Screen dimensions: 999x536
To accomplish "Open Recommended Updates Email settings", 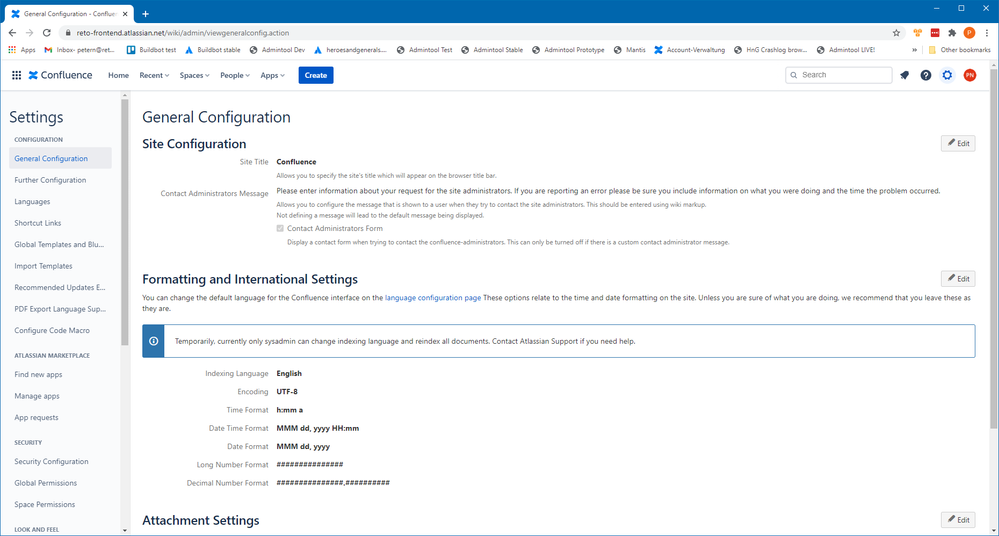I will click(61, 287).
